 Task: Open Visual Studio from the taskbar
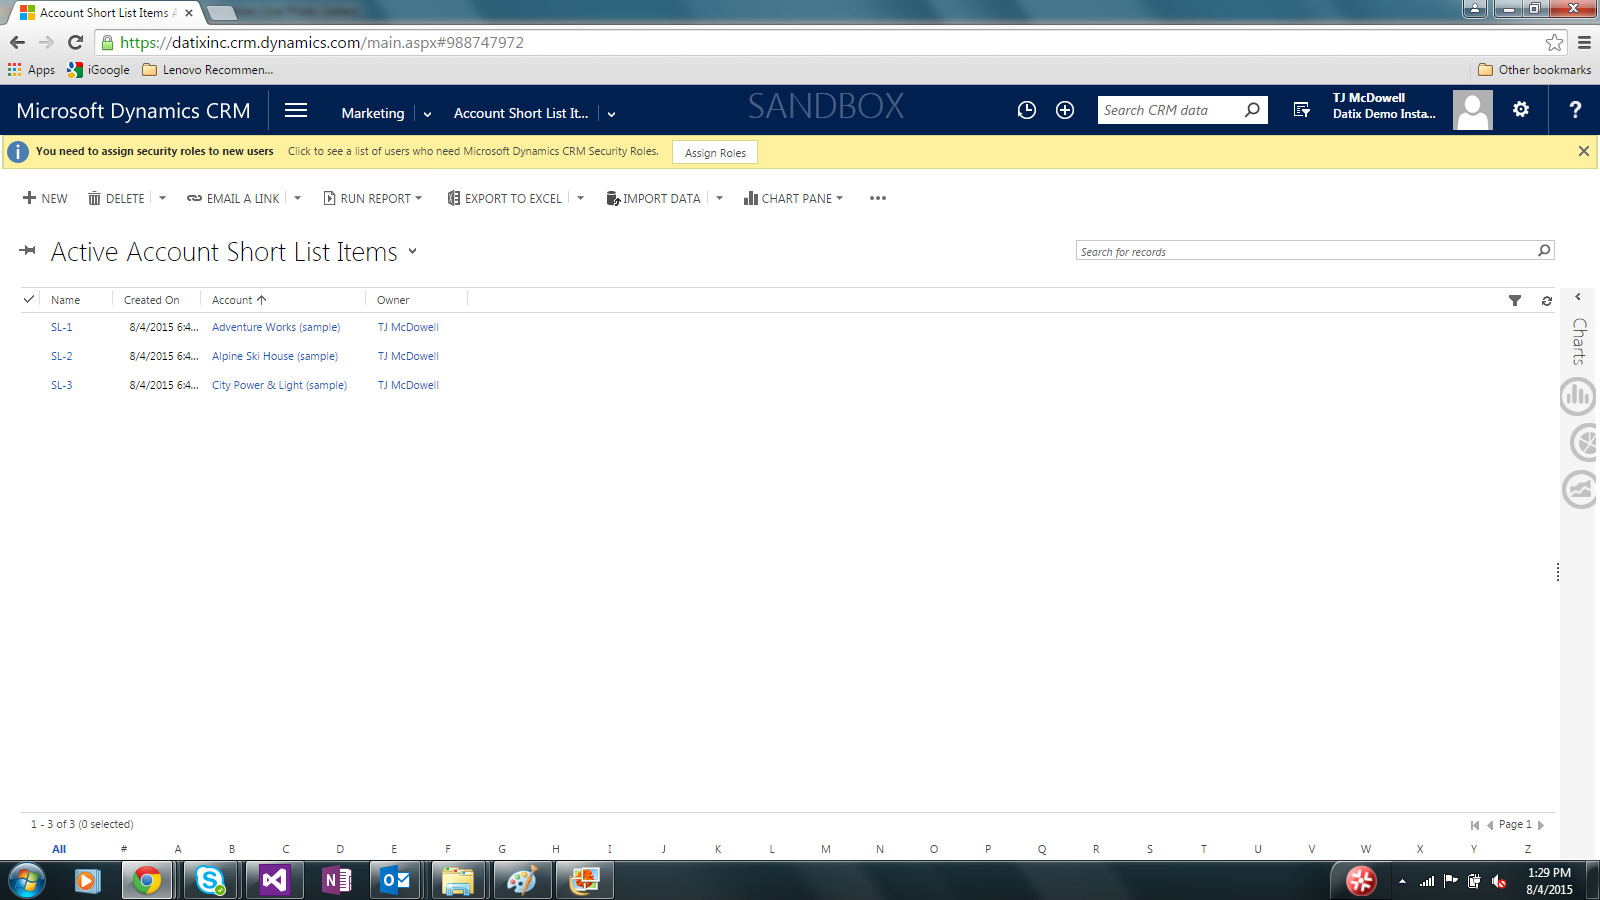click(274, 881)
